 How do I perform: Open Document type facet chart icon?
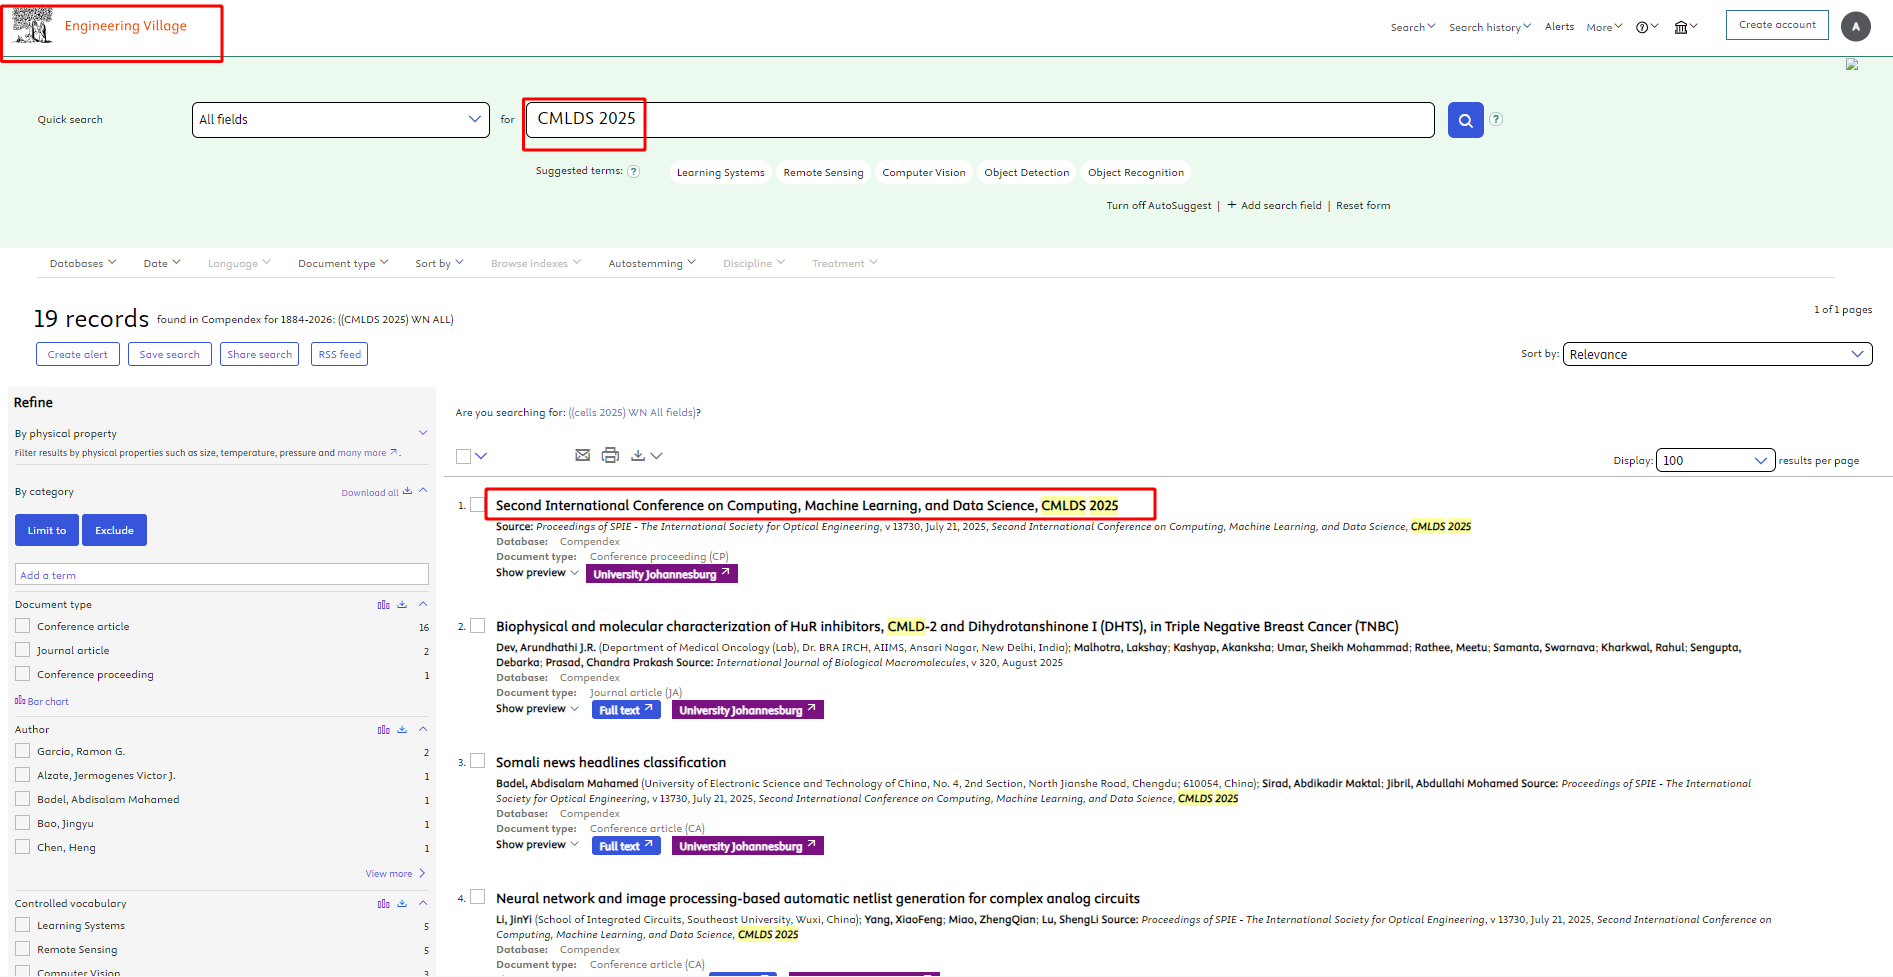[x=383, y=604]
